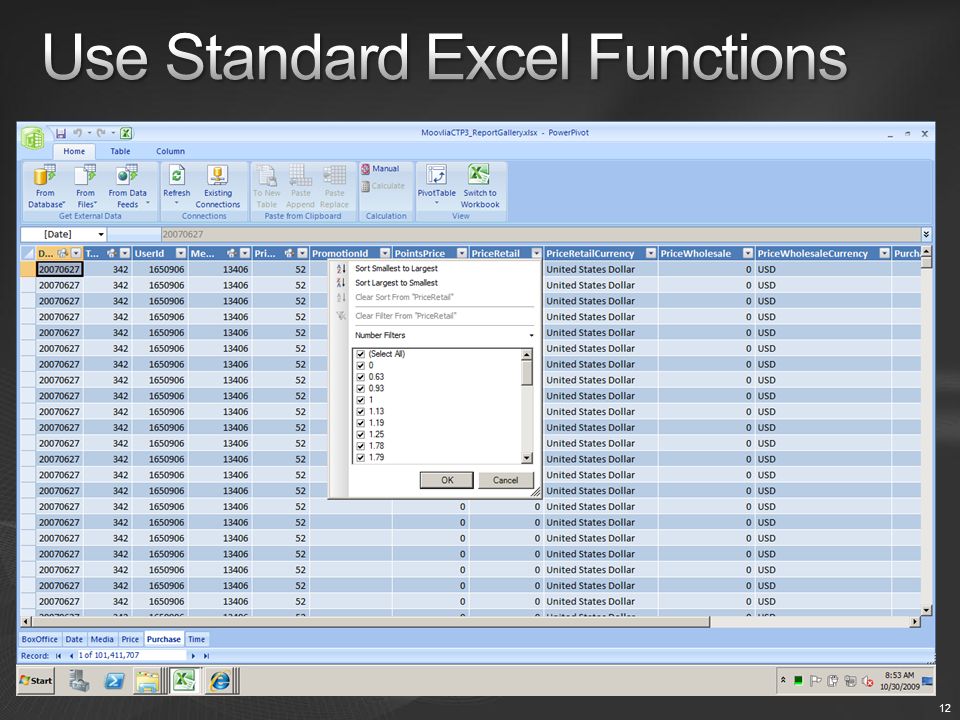Open the PriceWholesaleCurrency filter dropdown

pos(884,253)
